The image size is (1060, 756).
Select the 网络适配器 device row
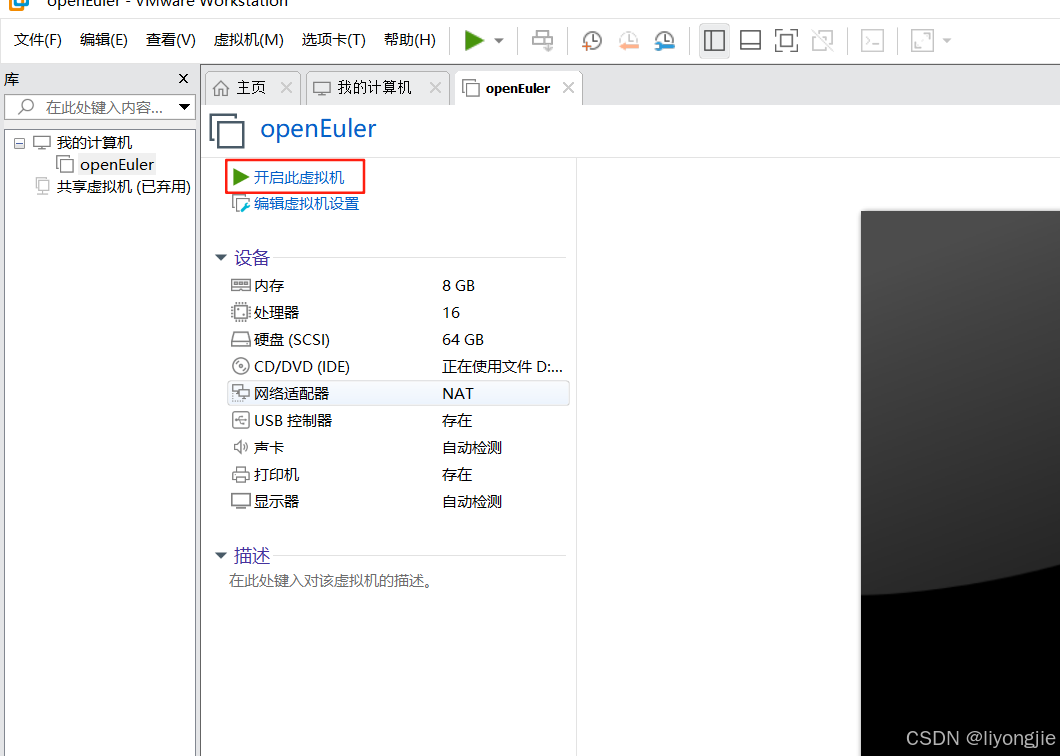tap(398, 394)
